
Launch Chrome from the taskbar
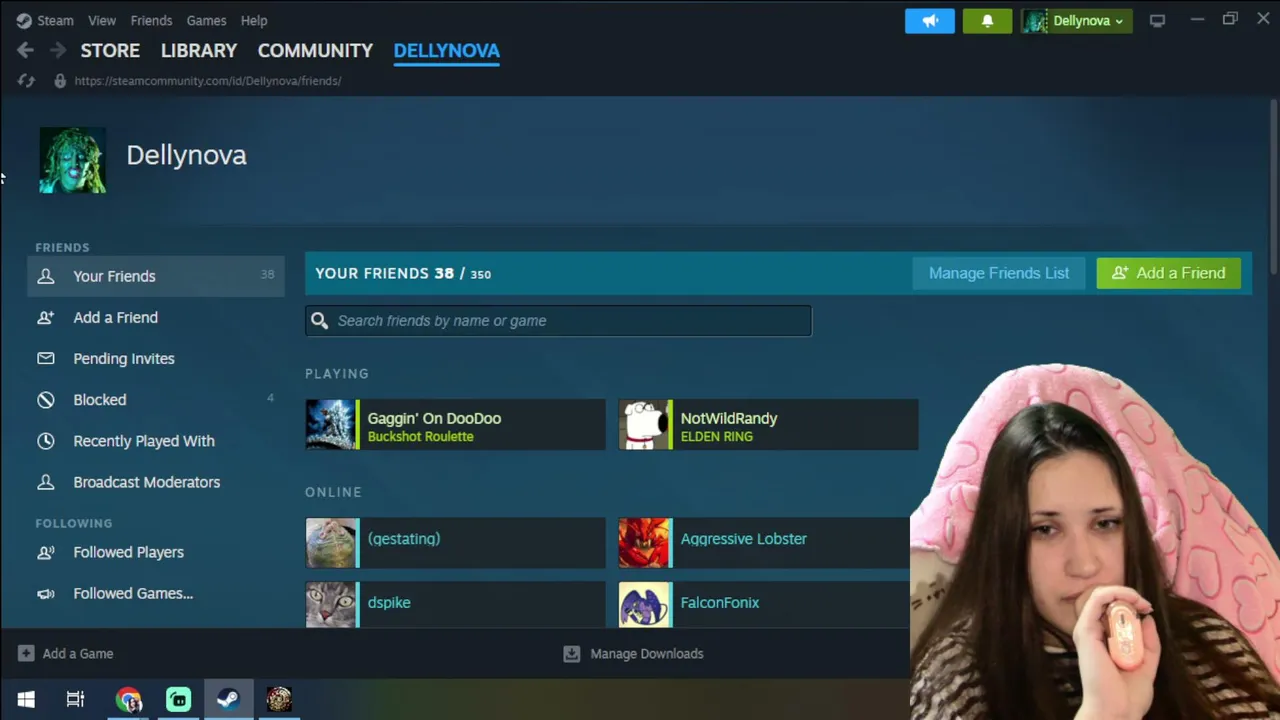[128, 700]
